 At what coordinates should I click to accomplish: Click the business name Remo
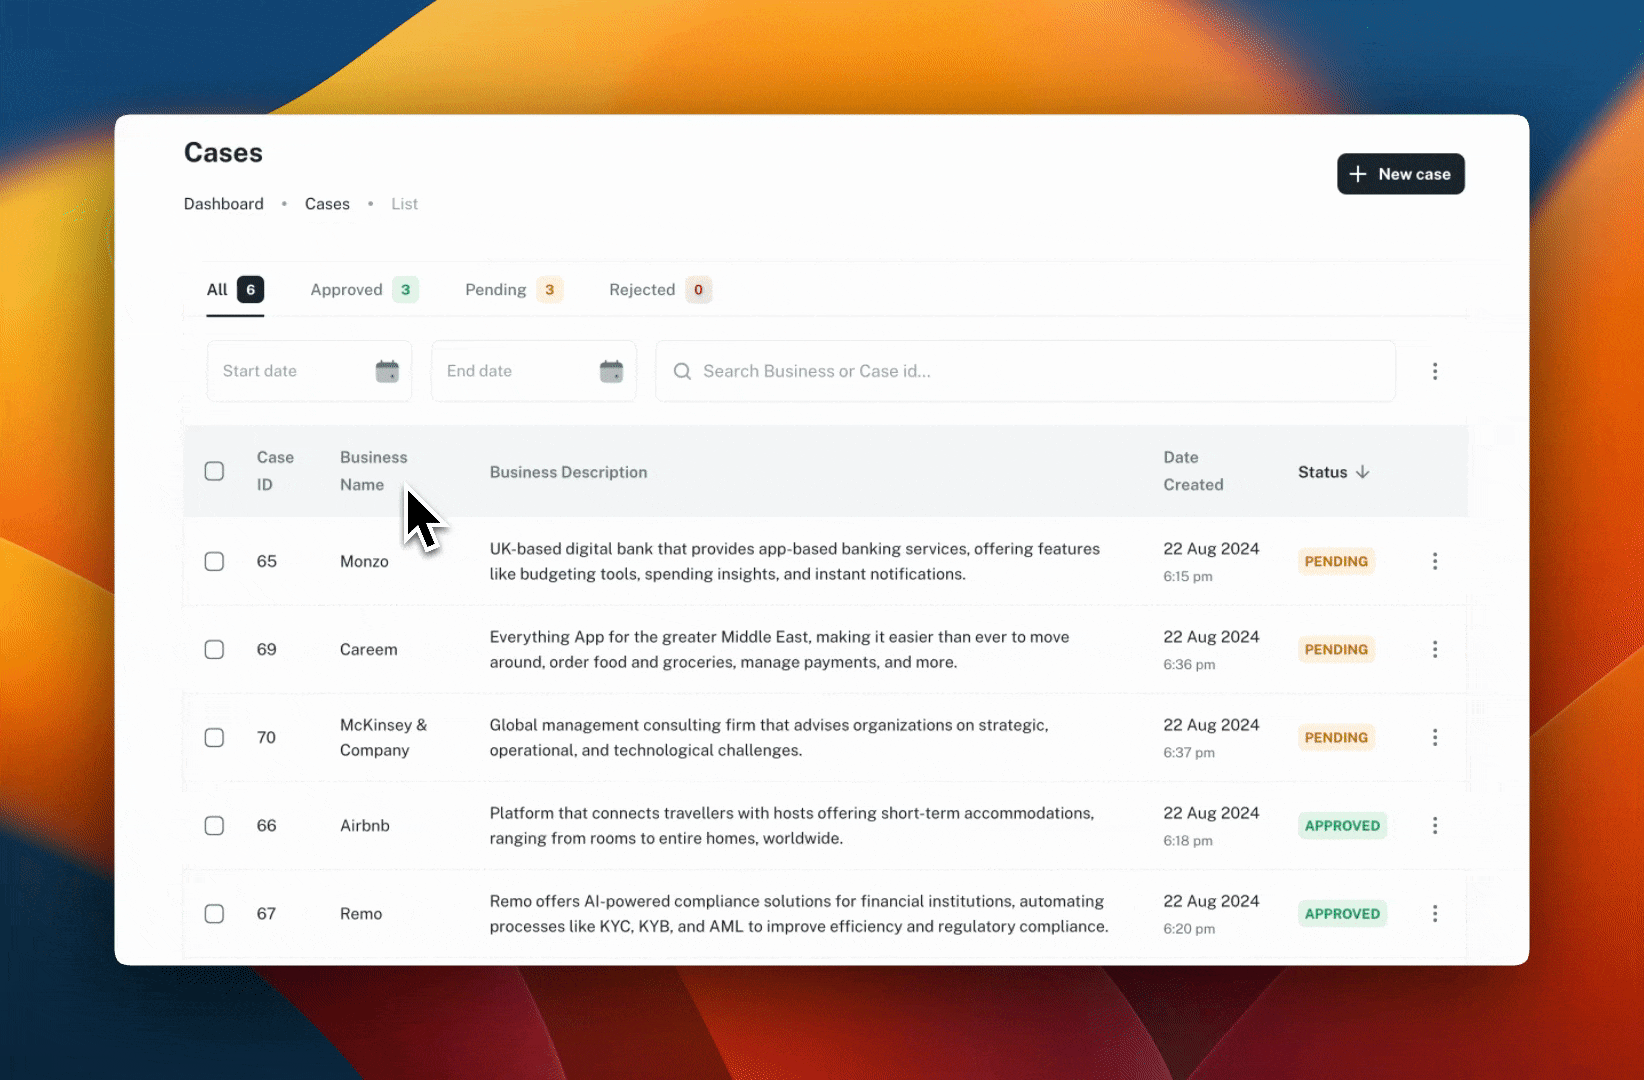(361, 913)
